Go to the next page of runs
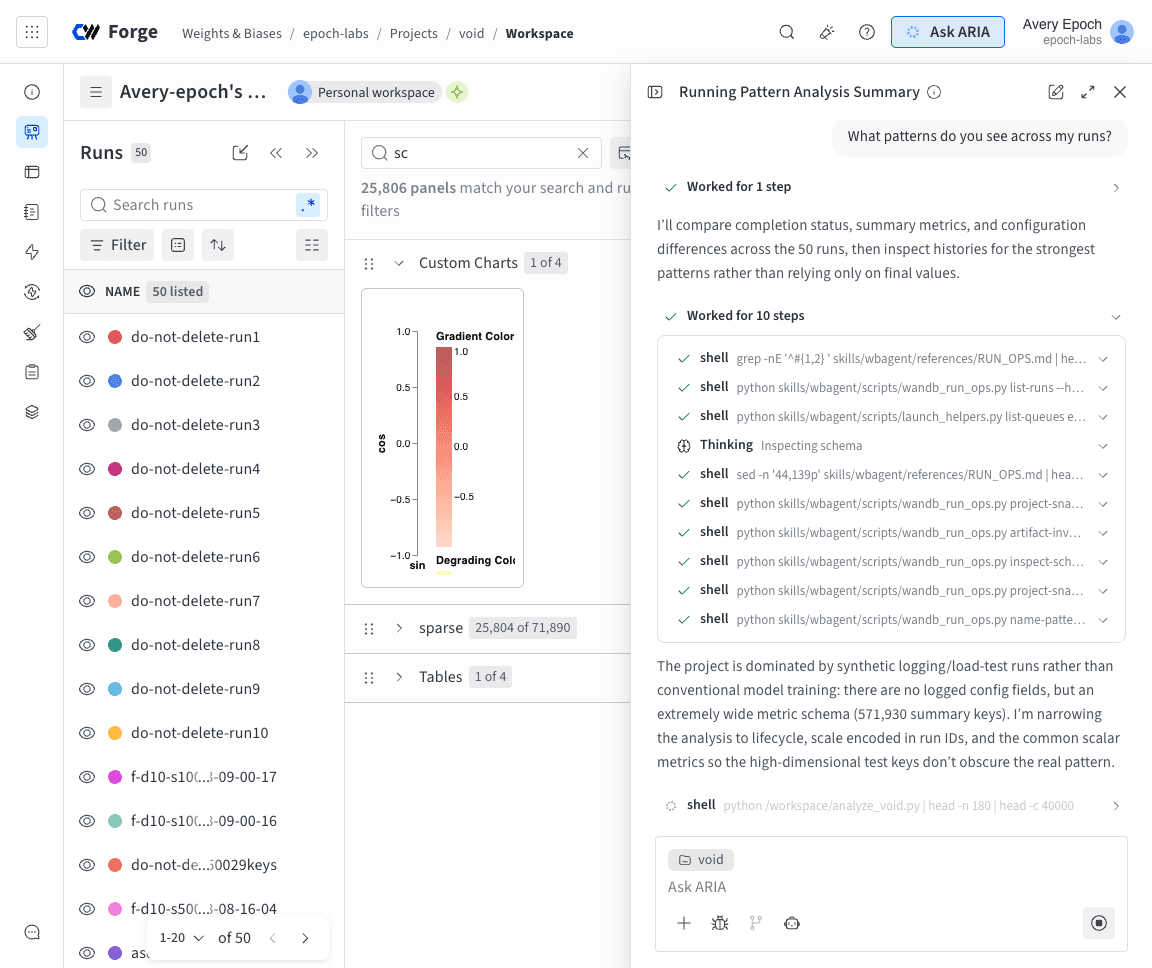 point(306,938)
